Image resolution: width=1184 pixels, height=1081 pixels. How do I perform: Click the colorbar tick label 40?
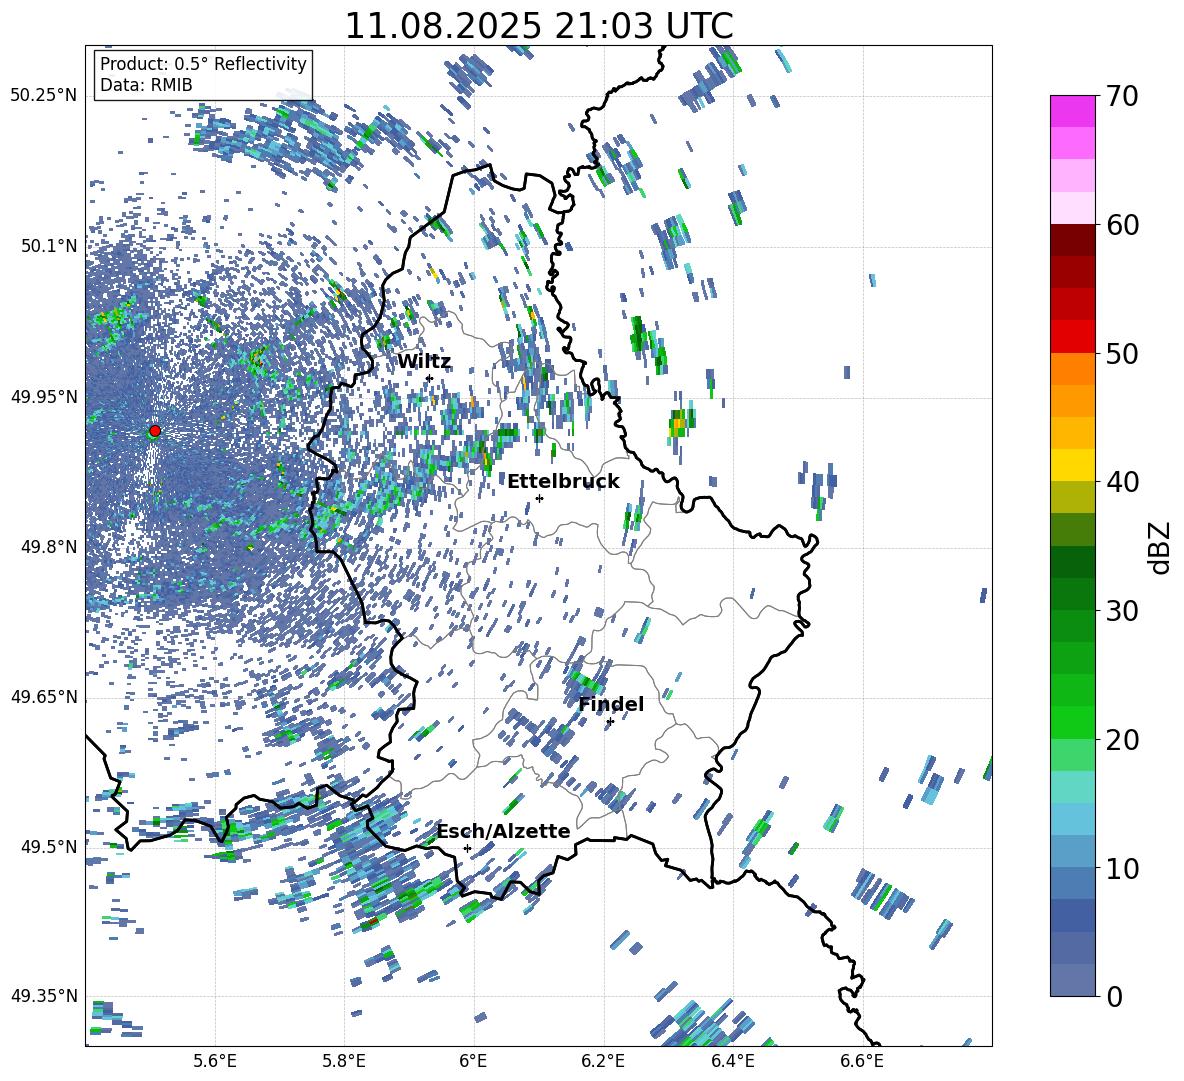click(1122, 482)
